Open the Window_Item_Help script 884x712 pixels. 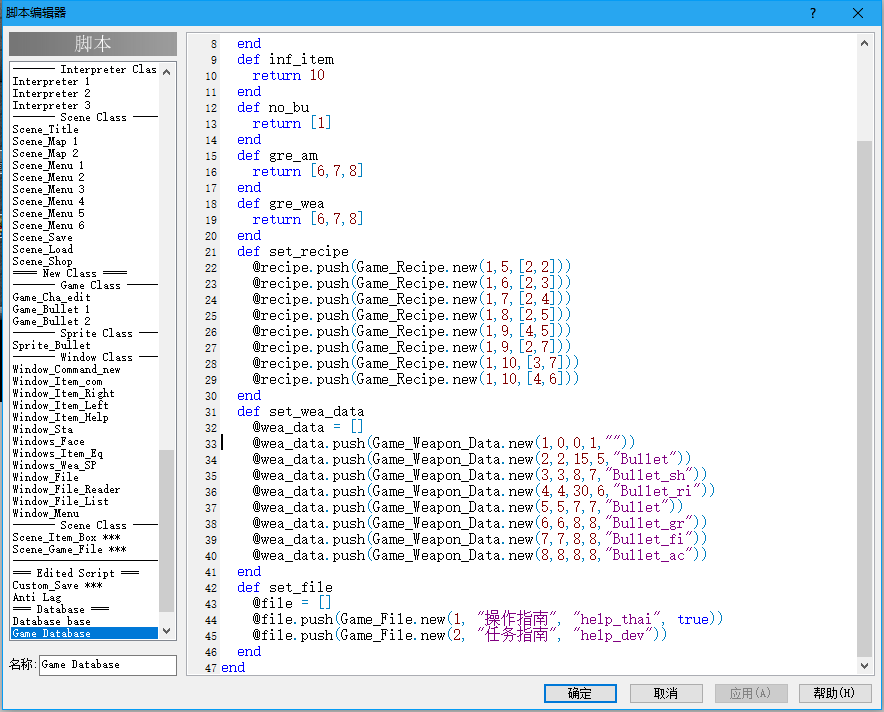(60, 417)
